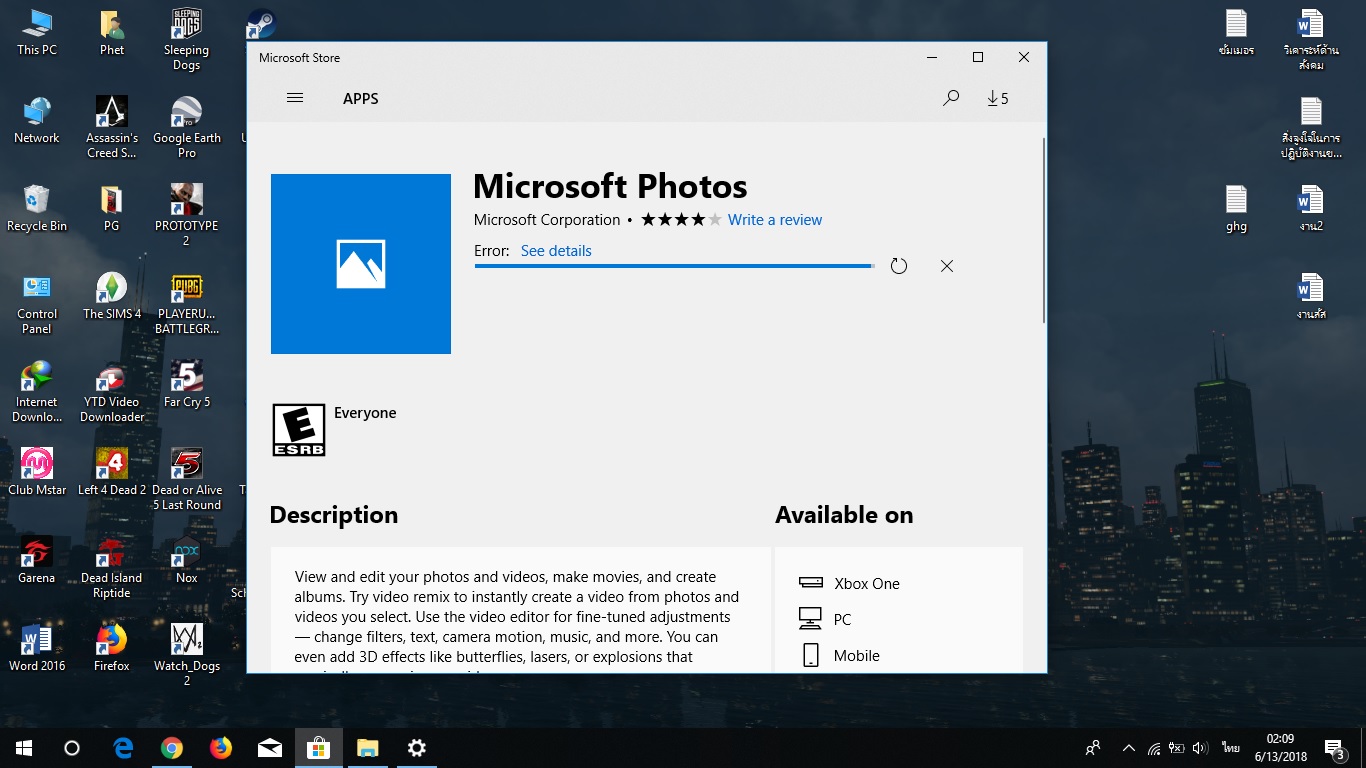Select the Sleeping Dogs desktop shortcut
Image resolution: width=1366 pixels, height=768 pixels.
click(186, 40)
